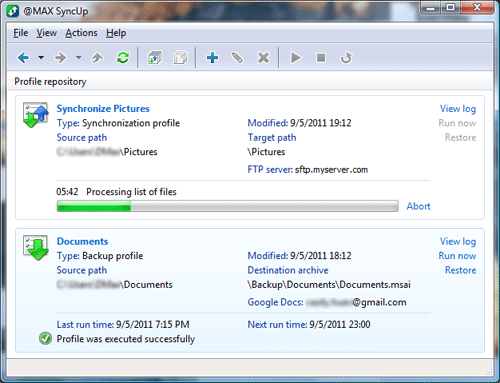Click the Run profile play icon
Image resolution: width=500 pixels, height=383 pixels.
pyautogui.click(x=296, y=58)
